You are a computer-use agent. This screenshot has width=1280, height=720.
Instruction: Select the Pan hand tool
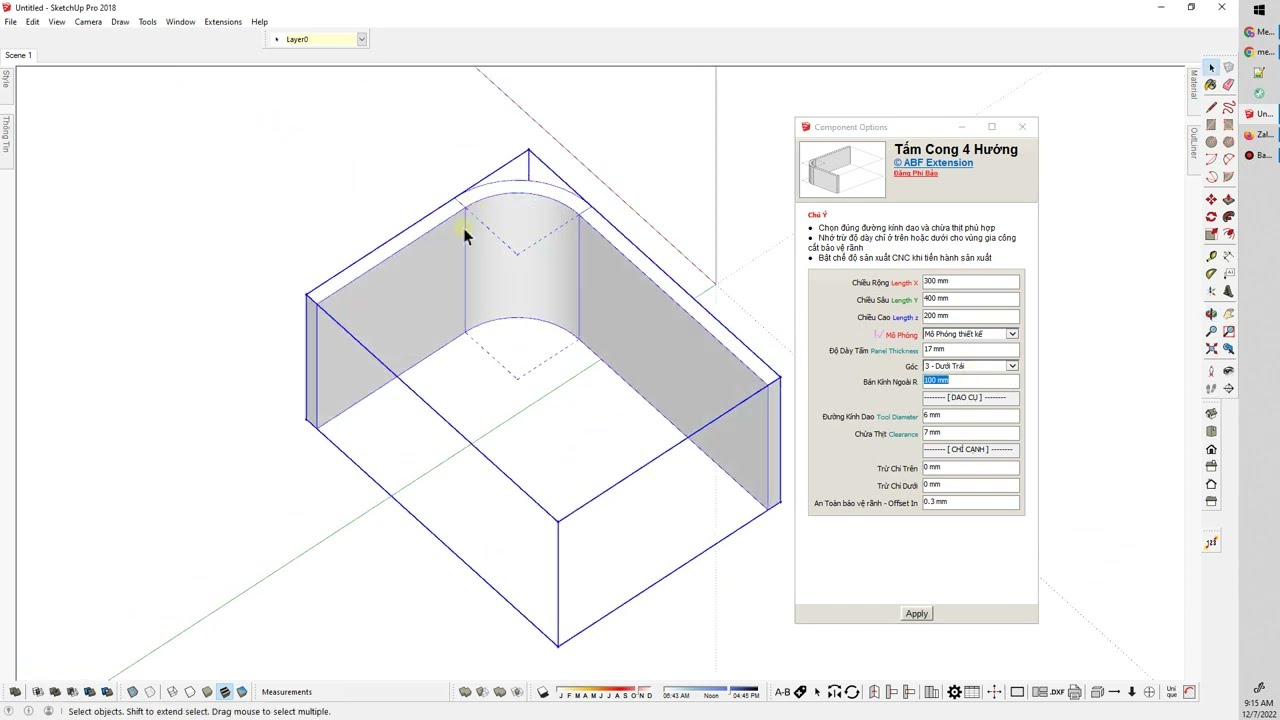tap(1229, 314)
